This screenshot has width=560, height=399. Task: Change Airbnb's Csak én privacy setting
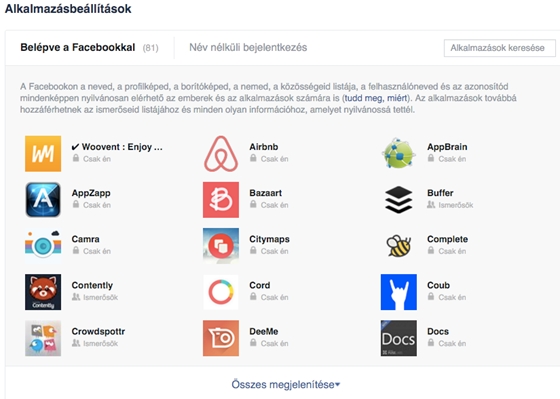point(269,159)
